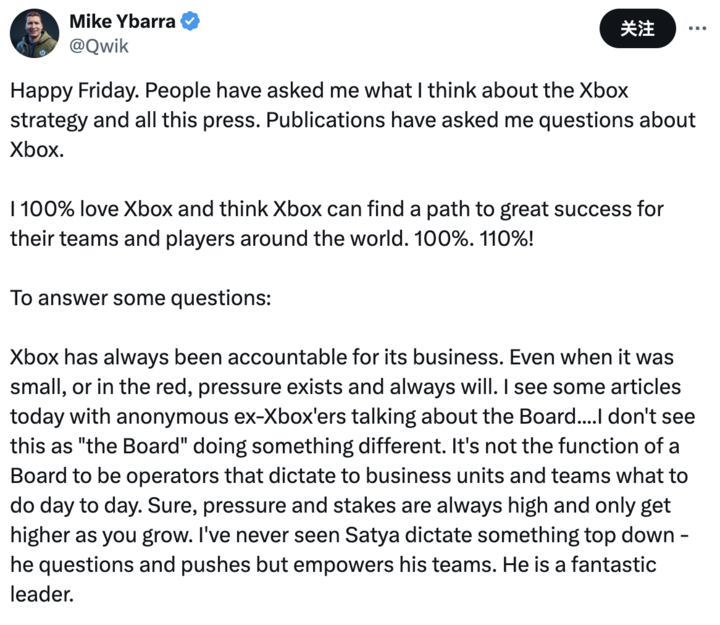The height and width of the screenshot is (625, 720).
Task: Click the word "ex-Xbox'ers"
Action: 290,417
